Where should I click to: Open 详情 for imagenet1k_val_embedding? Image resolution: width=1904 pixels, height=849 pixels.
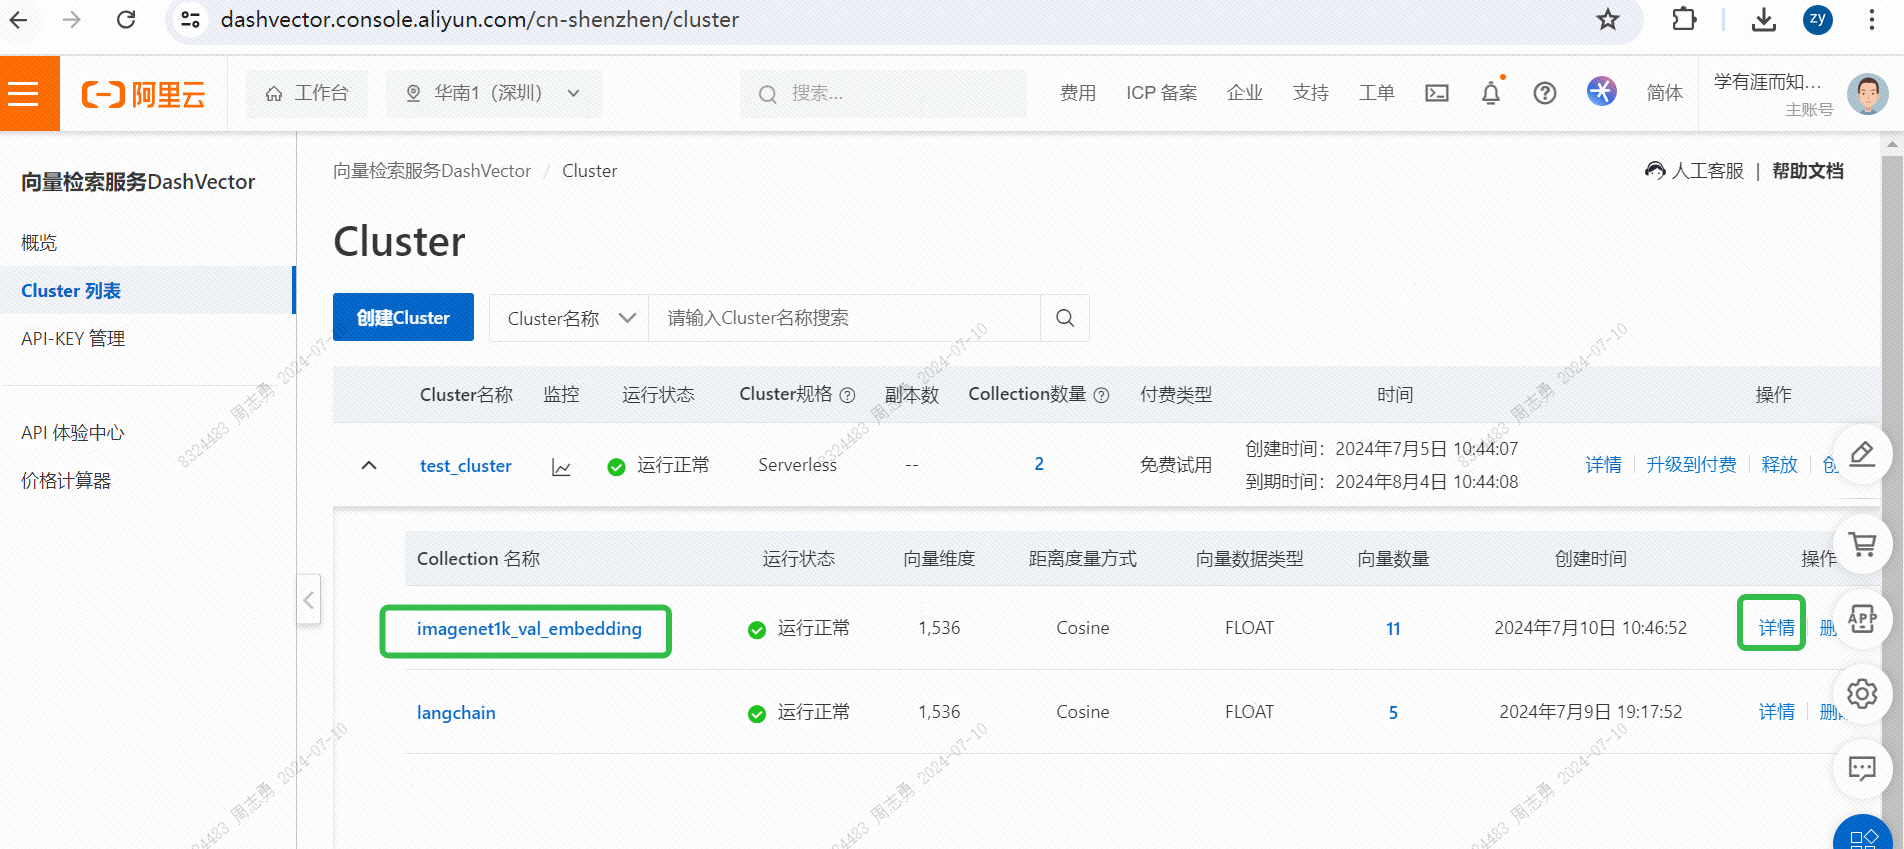[1777, 628]
